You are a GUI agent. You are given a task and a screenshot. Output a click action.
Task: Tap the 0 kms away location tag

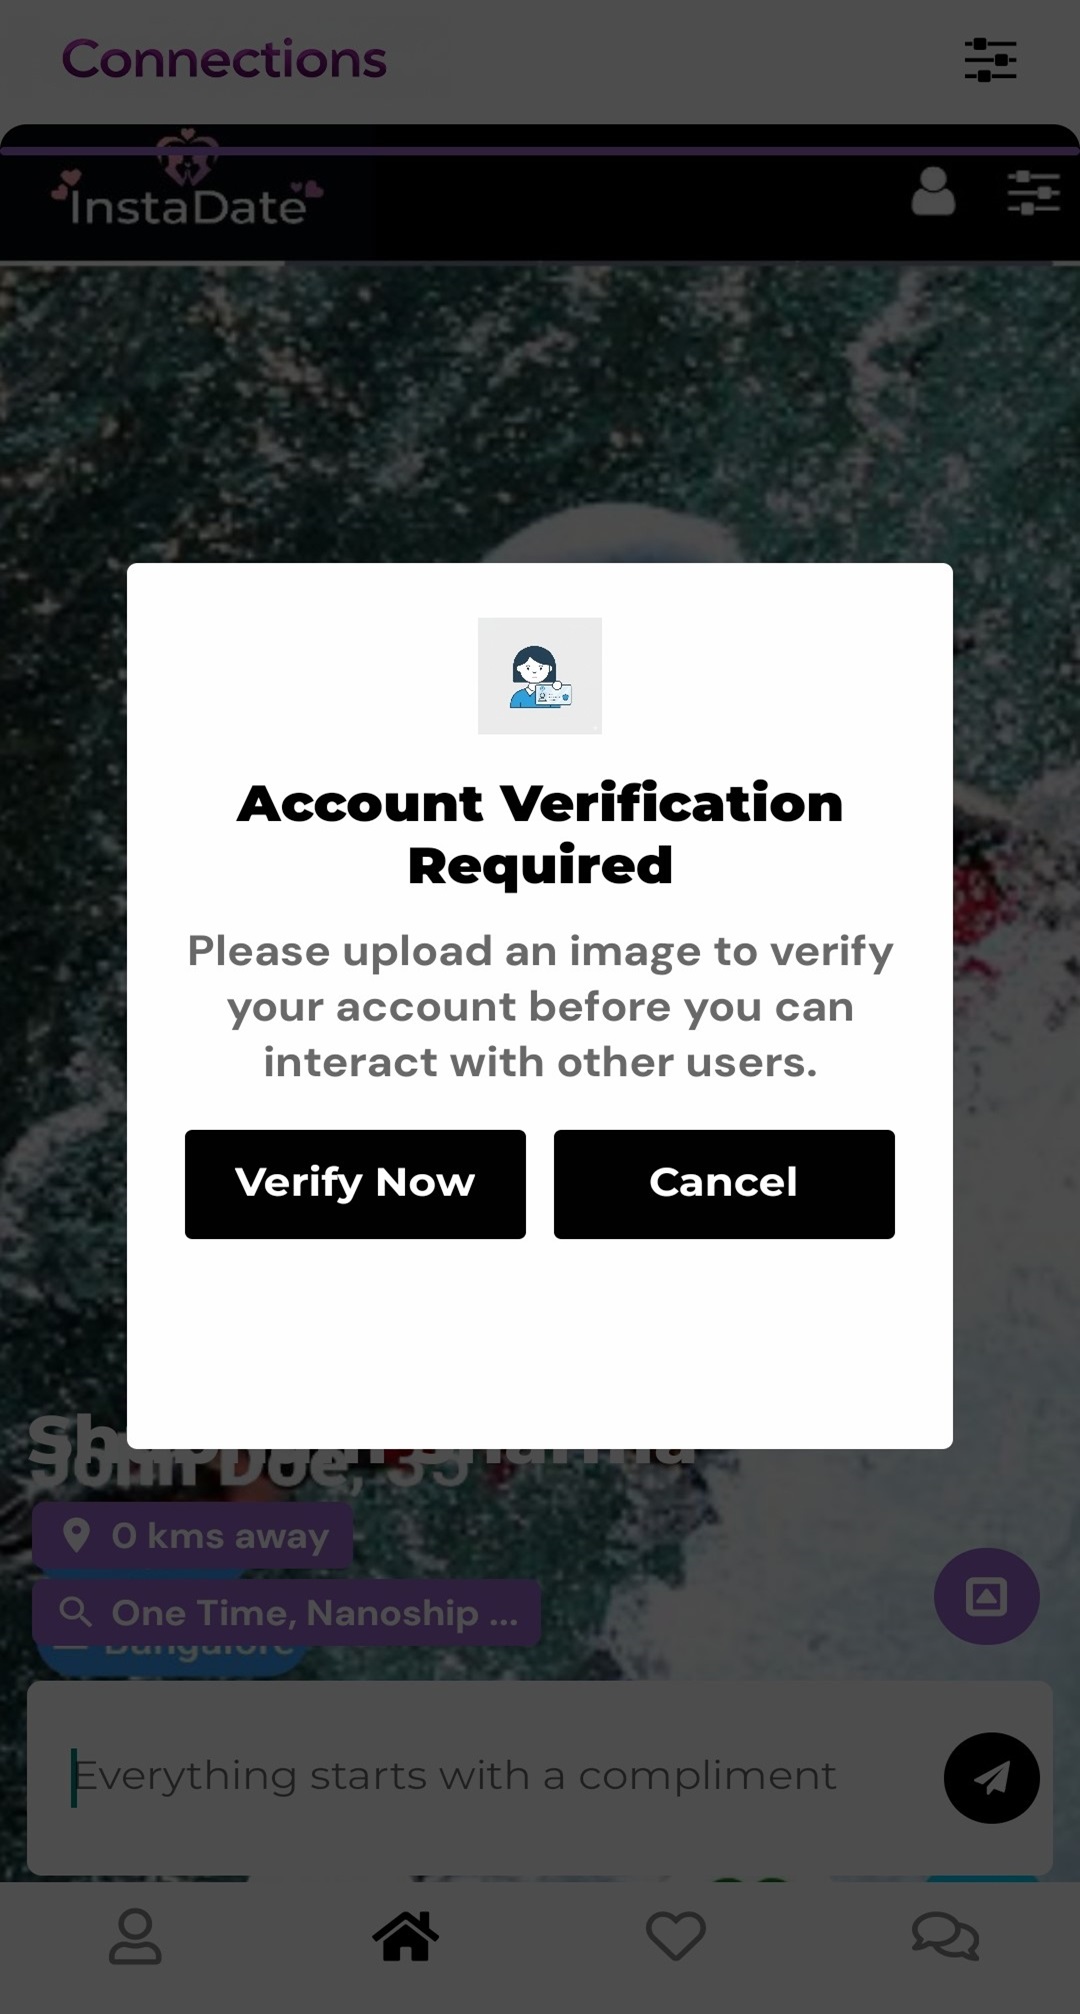(x=193, y=1535)
